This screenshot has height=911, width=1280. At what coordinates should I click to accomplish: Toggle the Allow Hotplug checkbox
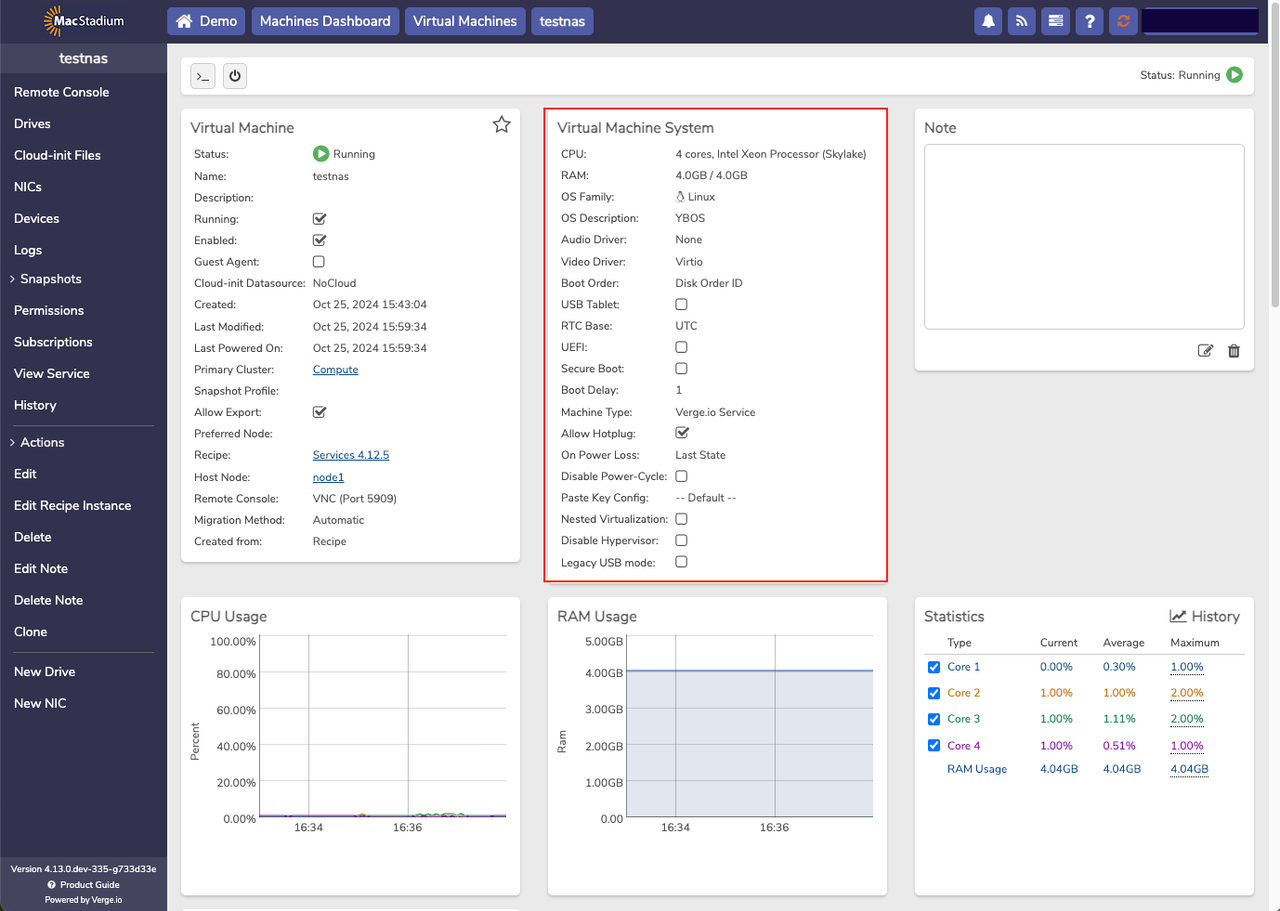pos(682,433)
